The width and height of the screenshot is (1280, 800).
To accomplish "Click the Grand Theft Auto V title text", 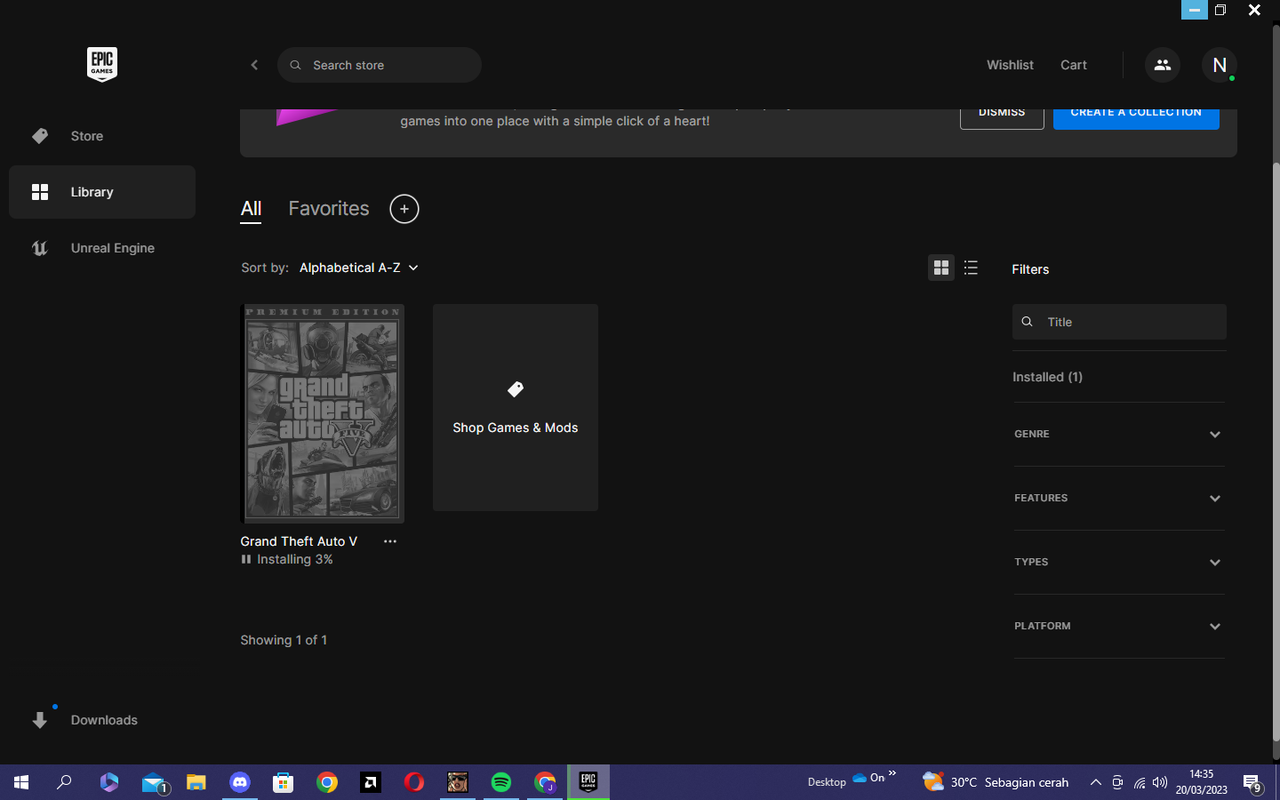I will tap(299, 541).
